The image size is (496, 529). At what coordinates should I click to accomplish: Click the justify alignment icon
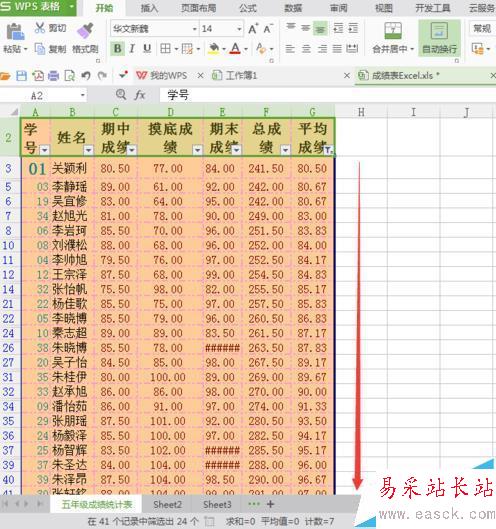(x=337, y=49)
